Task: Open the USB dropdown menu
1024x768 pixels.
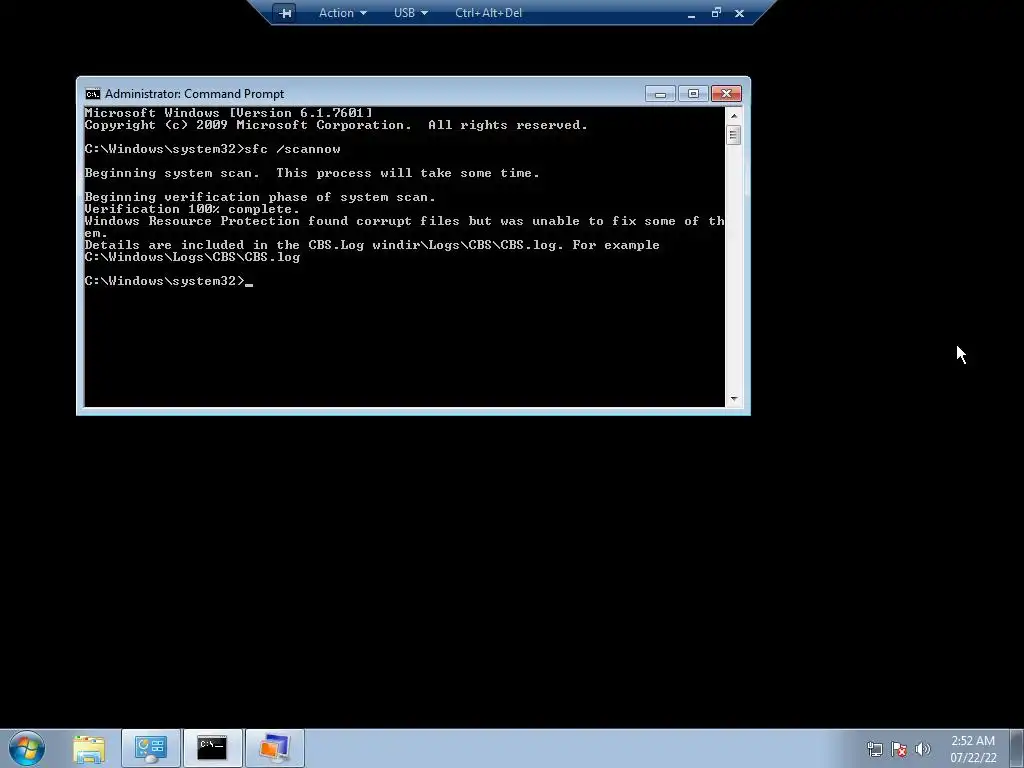Action: point(411,13)
